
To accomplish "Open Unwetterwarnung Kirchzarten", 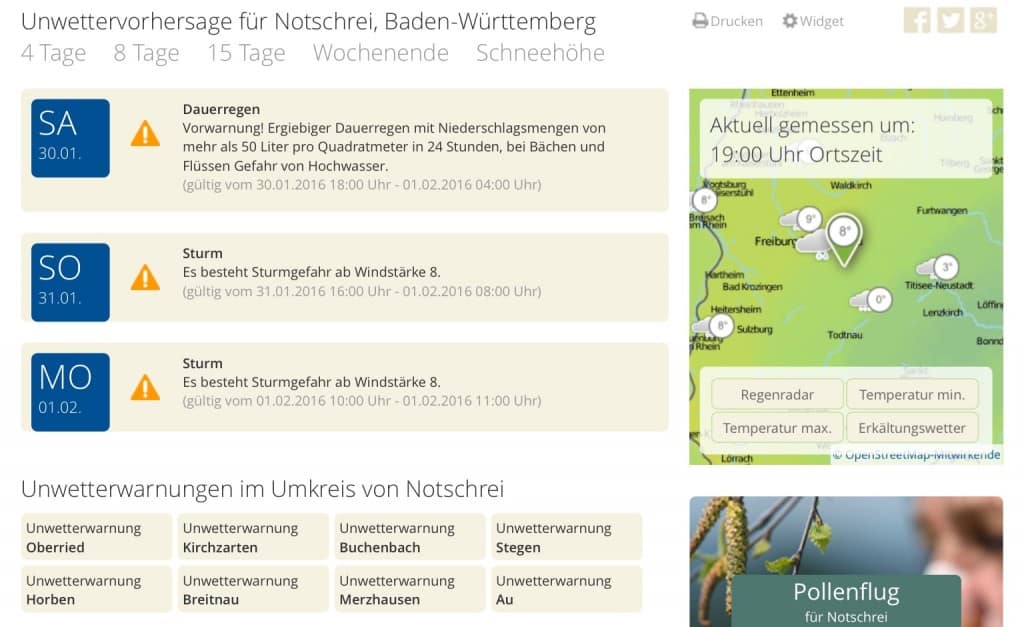I will click(x=253, y=537).
